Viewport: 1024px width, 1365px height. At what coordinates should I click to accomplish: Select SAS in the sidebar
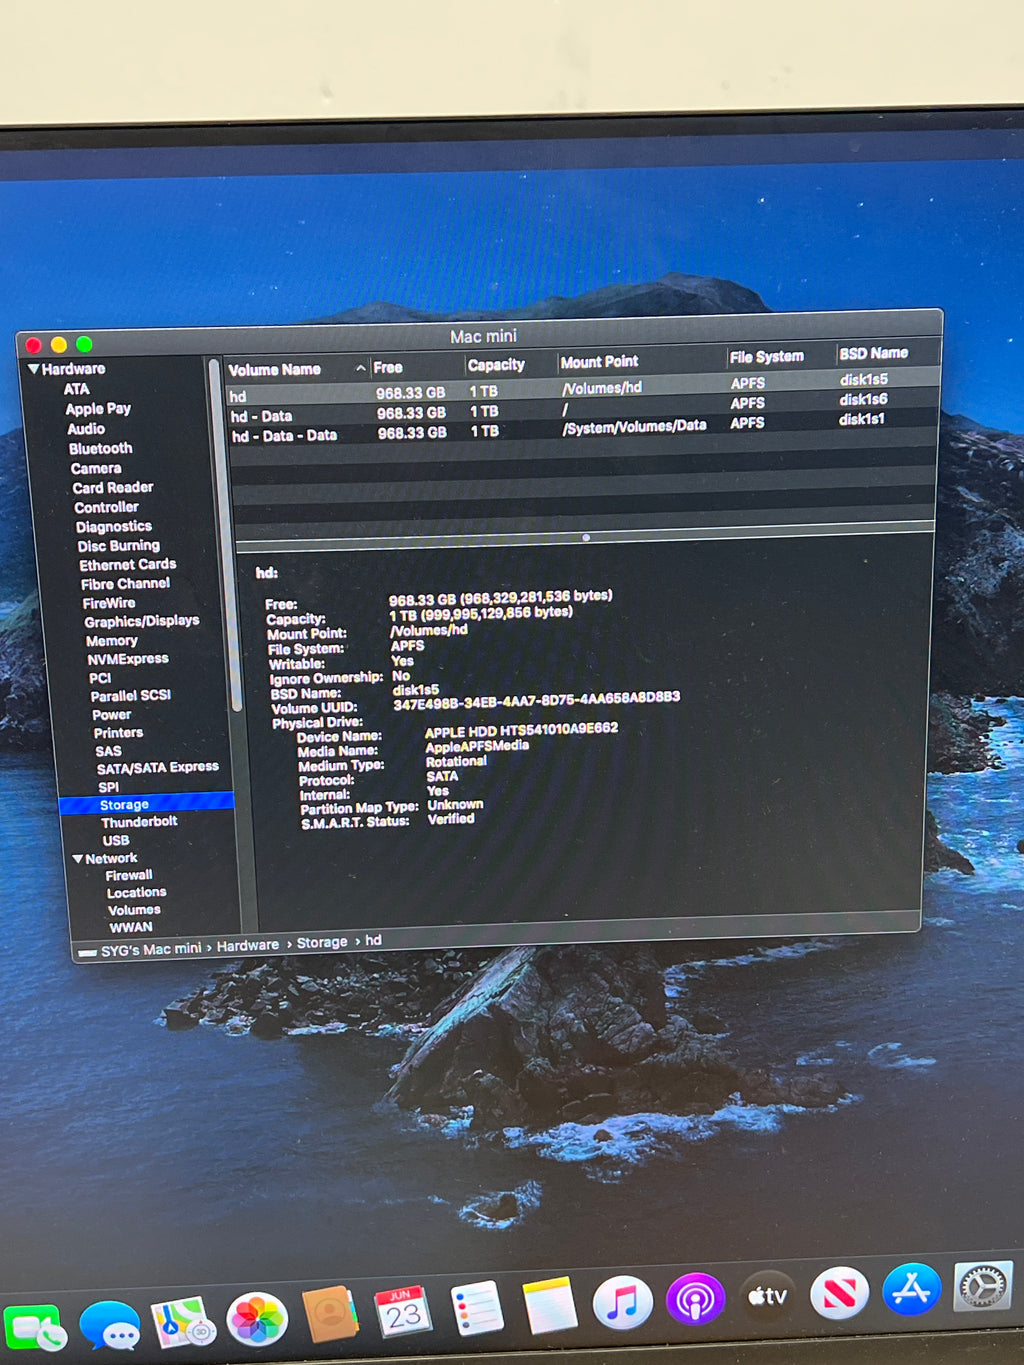[108, 751]
